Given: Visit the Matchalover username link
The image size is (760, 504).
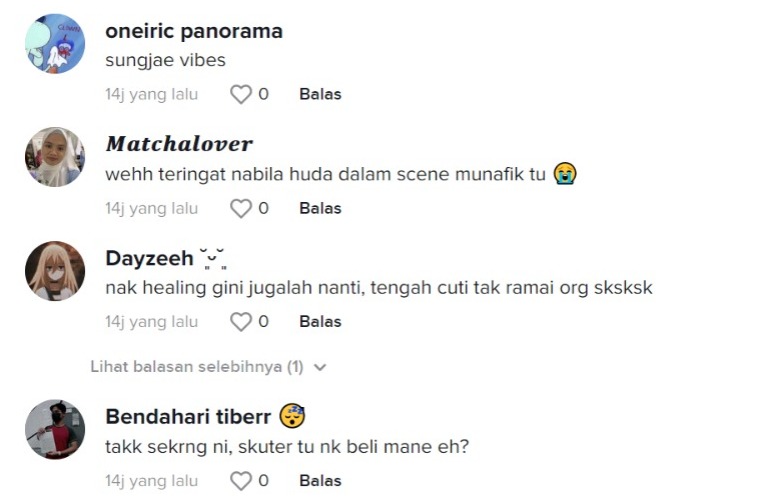Looking at the screenshot, I should 179,144.
